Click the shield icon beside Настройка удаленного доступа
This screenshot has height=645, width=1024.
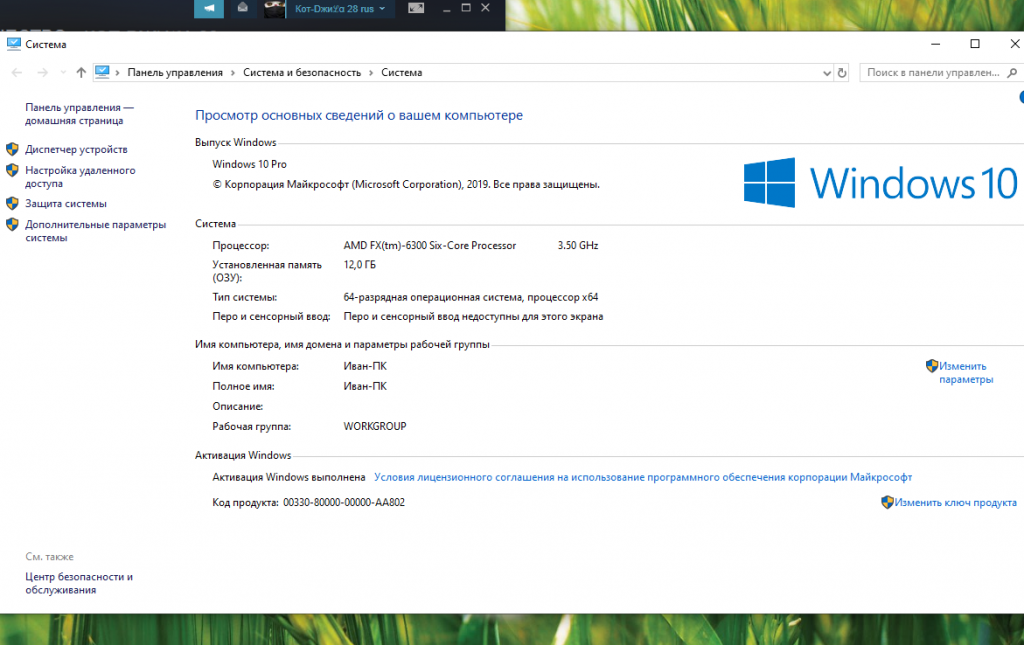coord(12,170)
